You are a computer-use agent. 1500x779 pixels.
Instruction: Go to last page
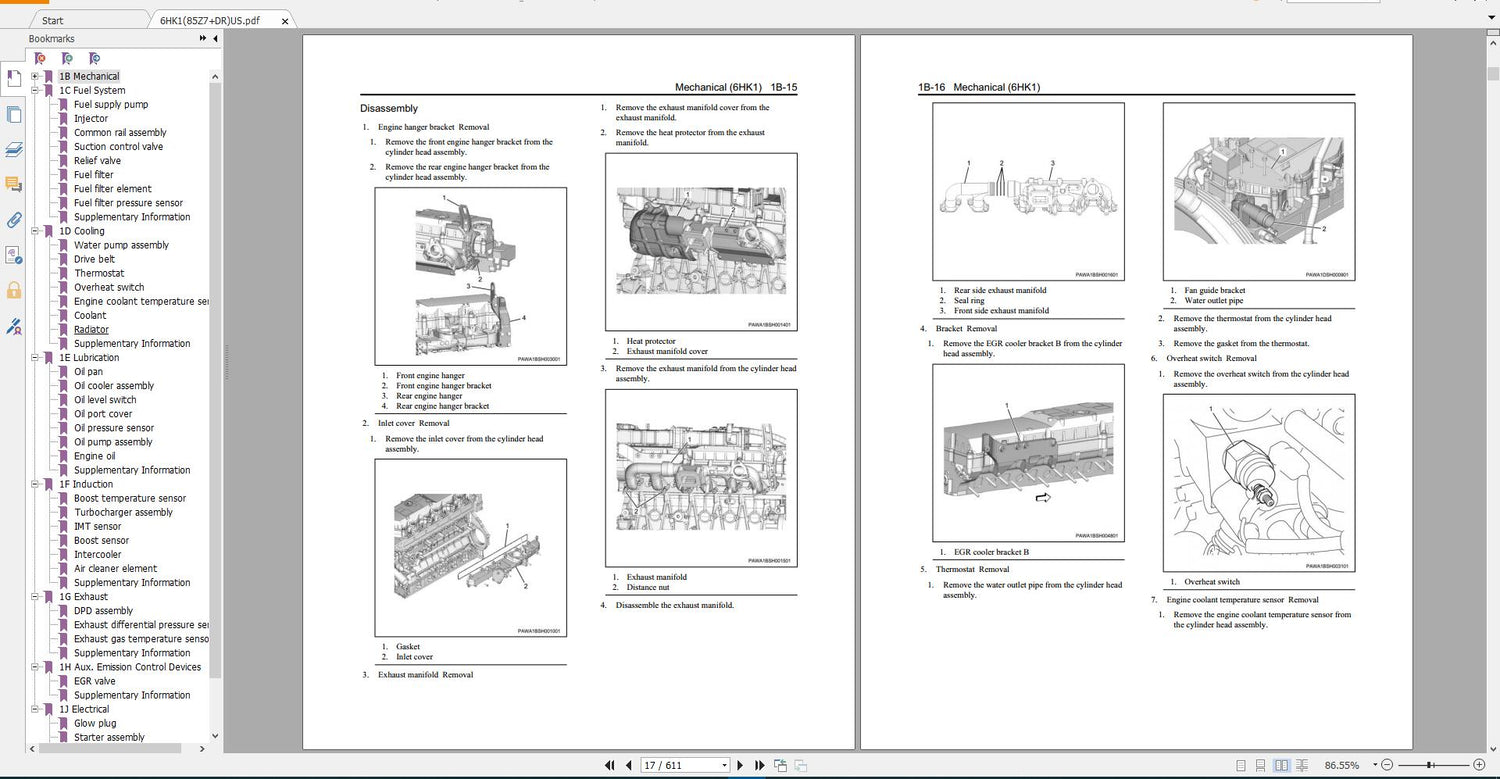(x=759, y=765)
